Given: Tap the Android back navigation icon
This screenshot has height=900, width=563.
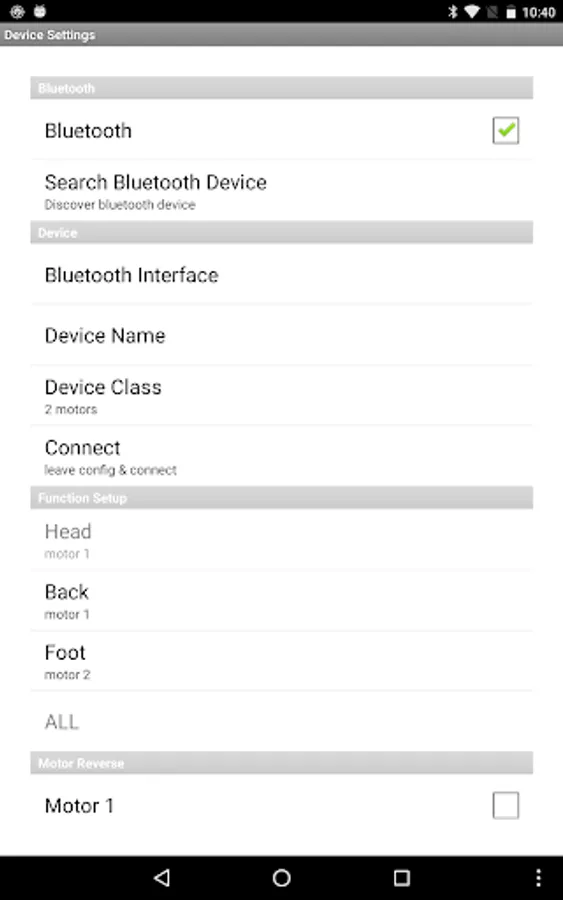Looking at the screenshot, I should coord(162,877).
